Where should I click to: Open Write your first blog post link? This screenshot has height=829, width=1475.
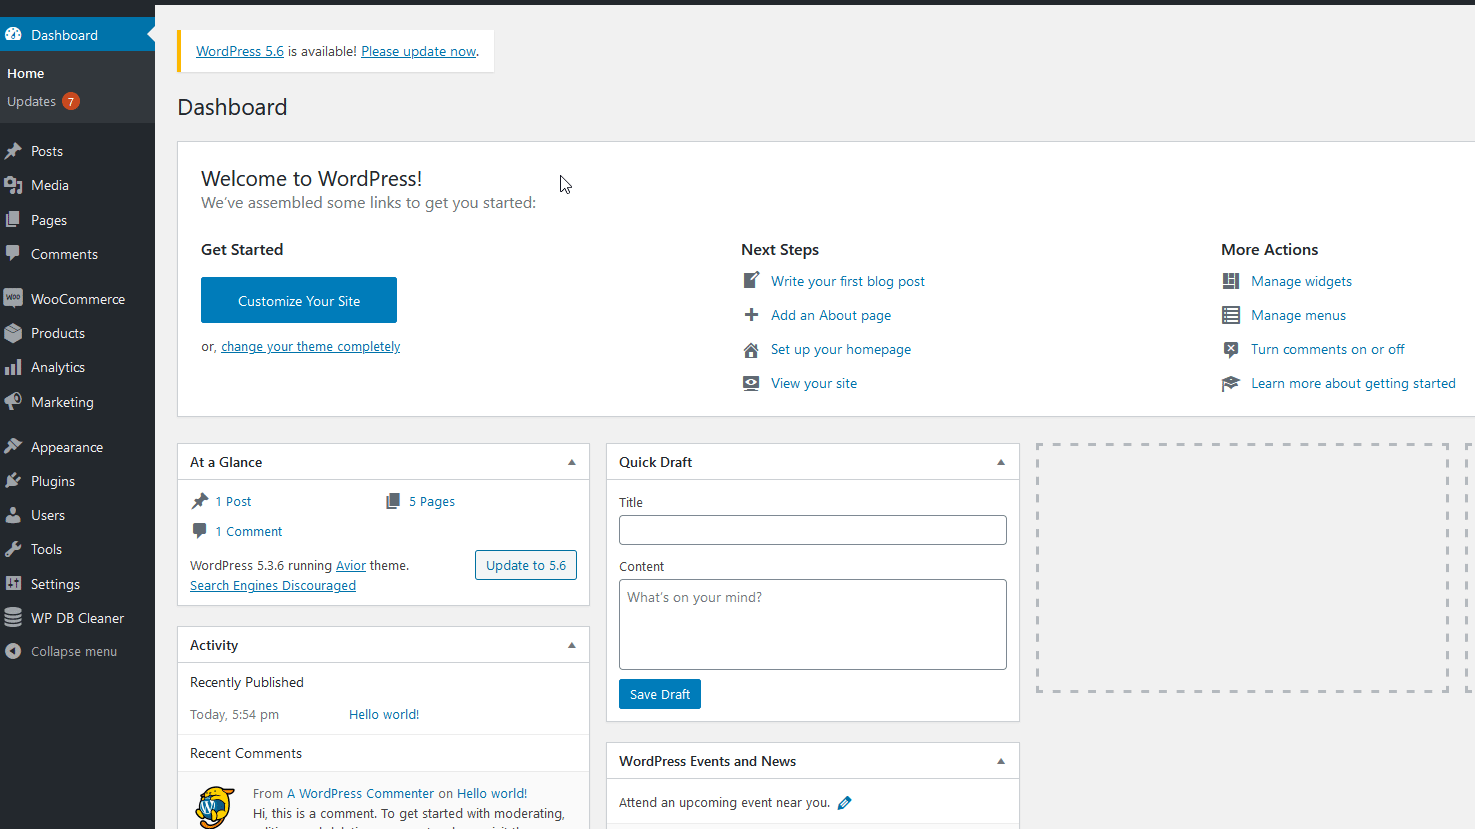[x=848, y=281]
